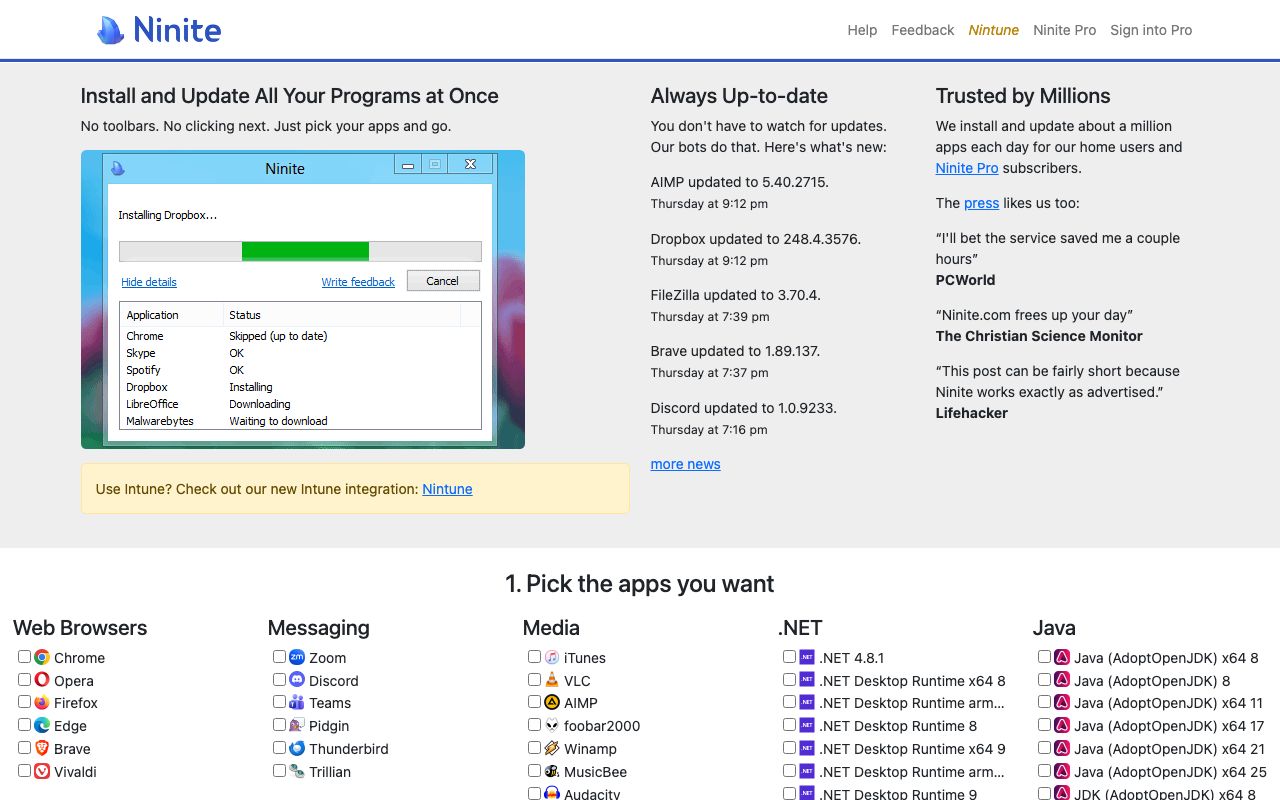Click the Chrome browser icon
The width and height of the screenshot is (1280, 800).
(42, 657)
